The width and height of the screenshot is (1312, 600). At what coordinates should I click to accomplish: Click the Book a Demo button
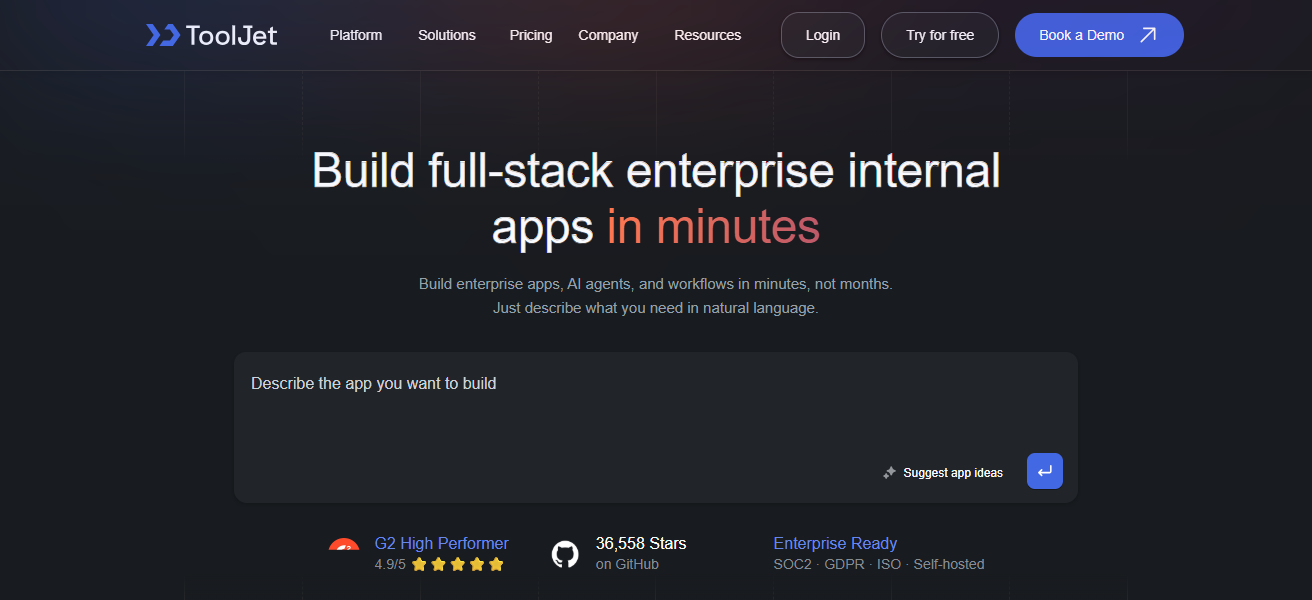click(1098, 35)
